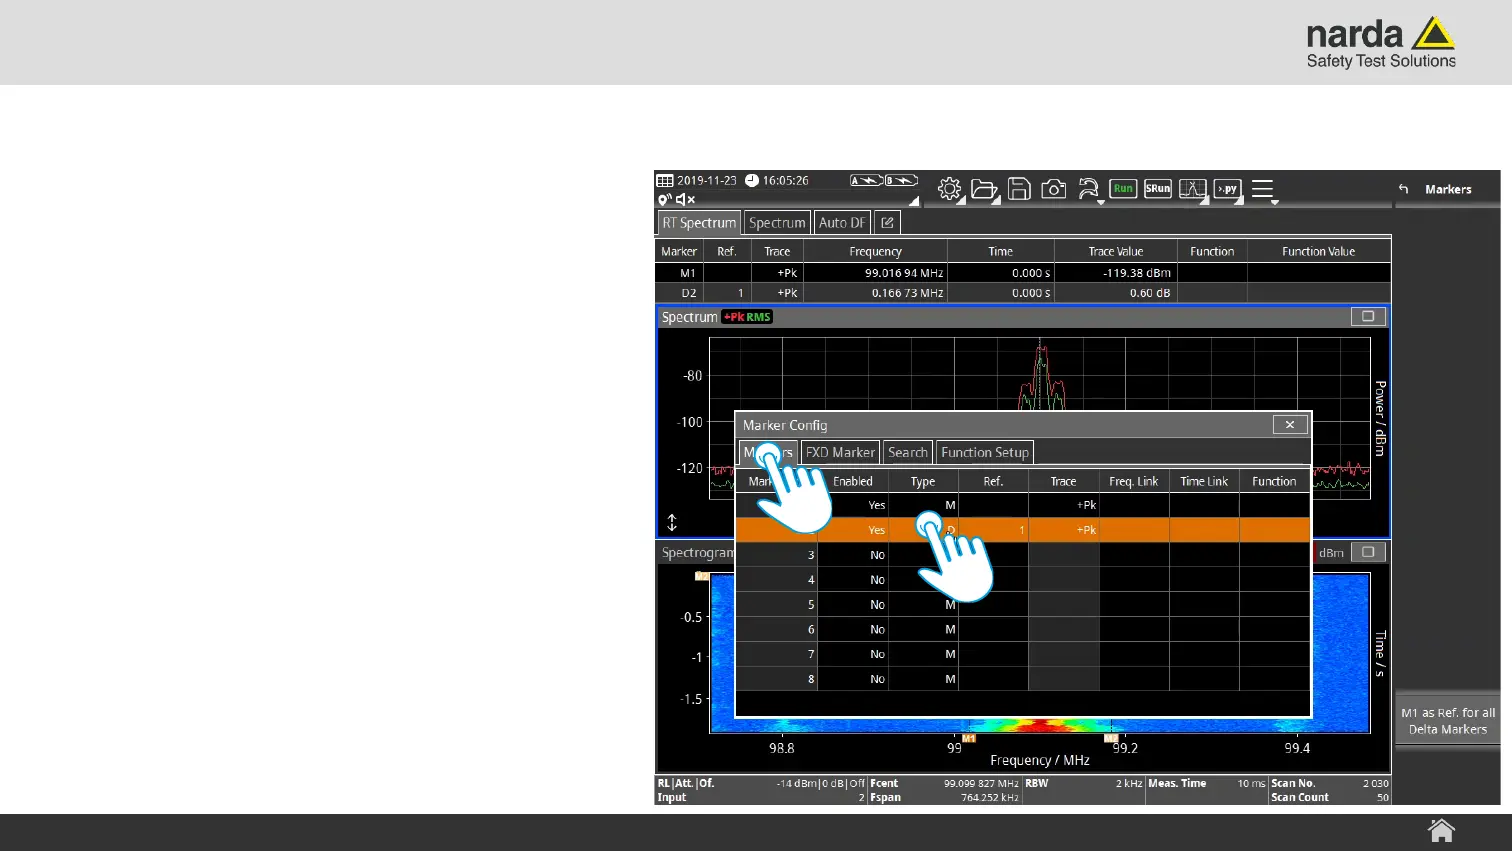Click the green Run icon
This screenshot has height=851, width=1512.
[x=1123, y=188]
